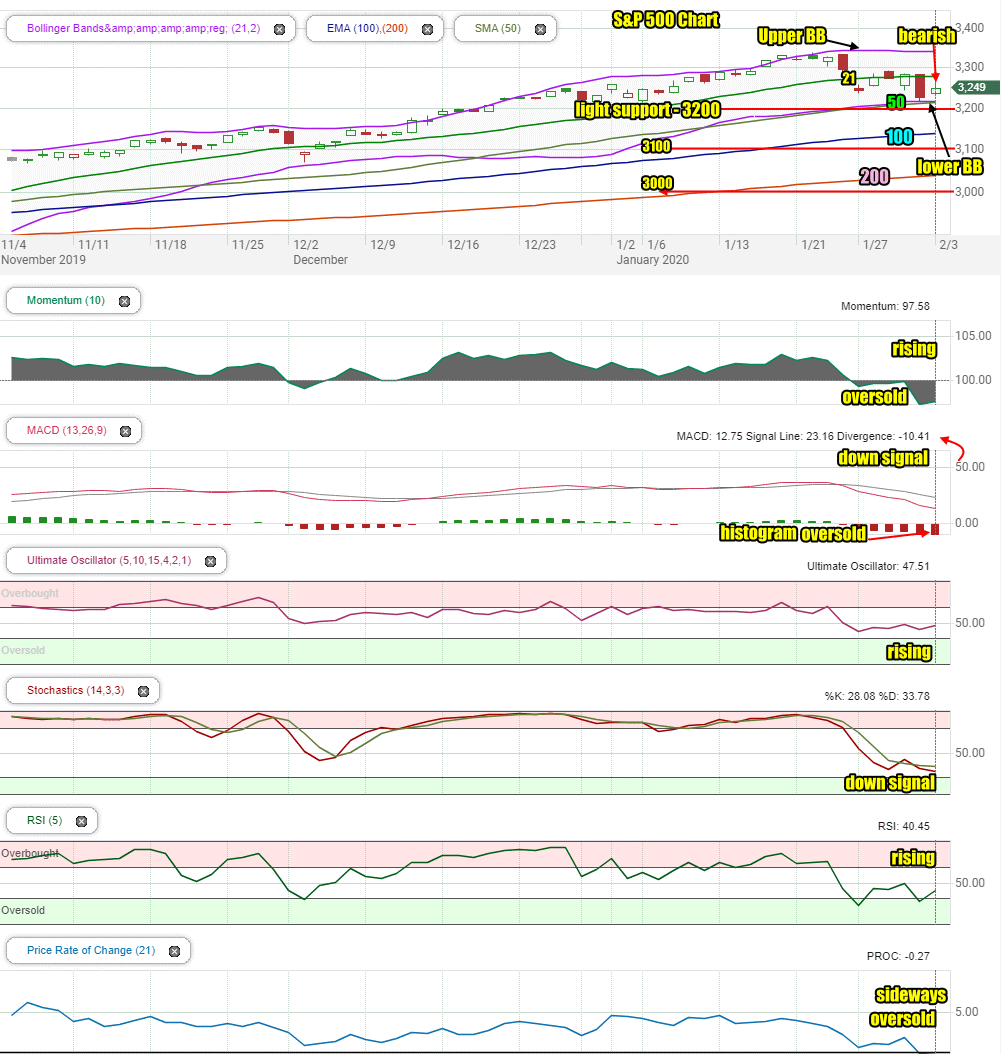Remove the RSI (5) indicator X icon
The width and height of the screenshot is (1001, 1054).
[81, 821]
